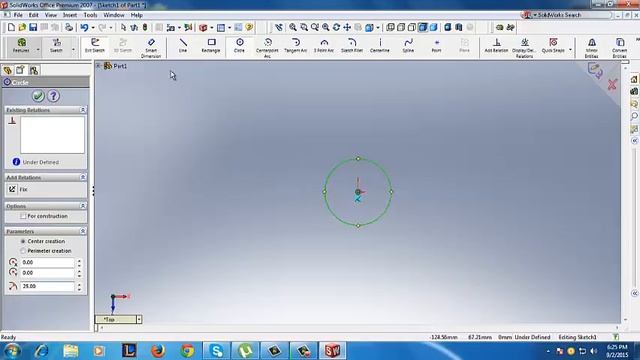
Task: Create a new document icon
Action: tap(11, 27)
